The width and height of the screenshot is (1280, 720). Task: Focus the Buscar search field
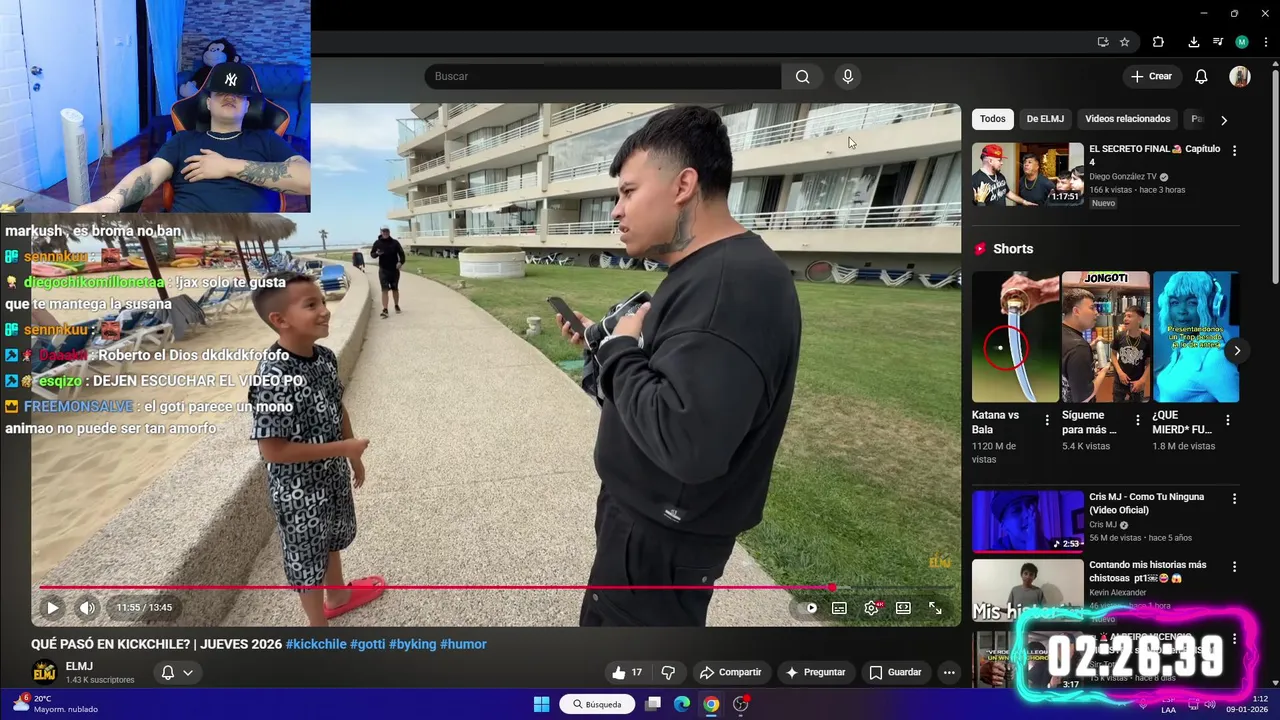tap(603, 76)
